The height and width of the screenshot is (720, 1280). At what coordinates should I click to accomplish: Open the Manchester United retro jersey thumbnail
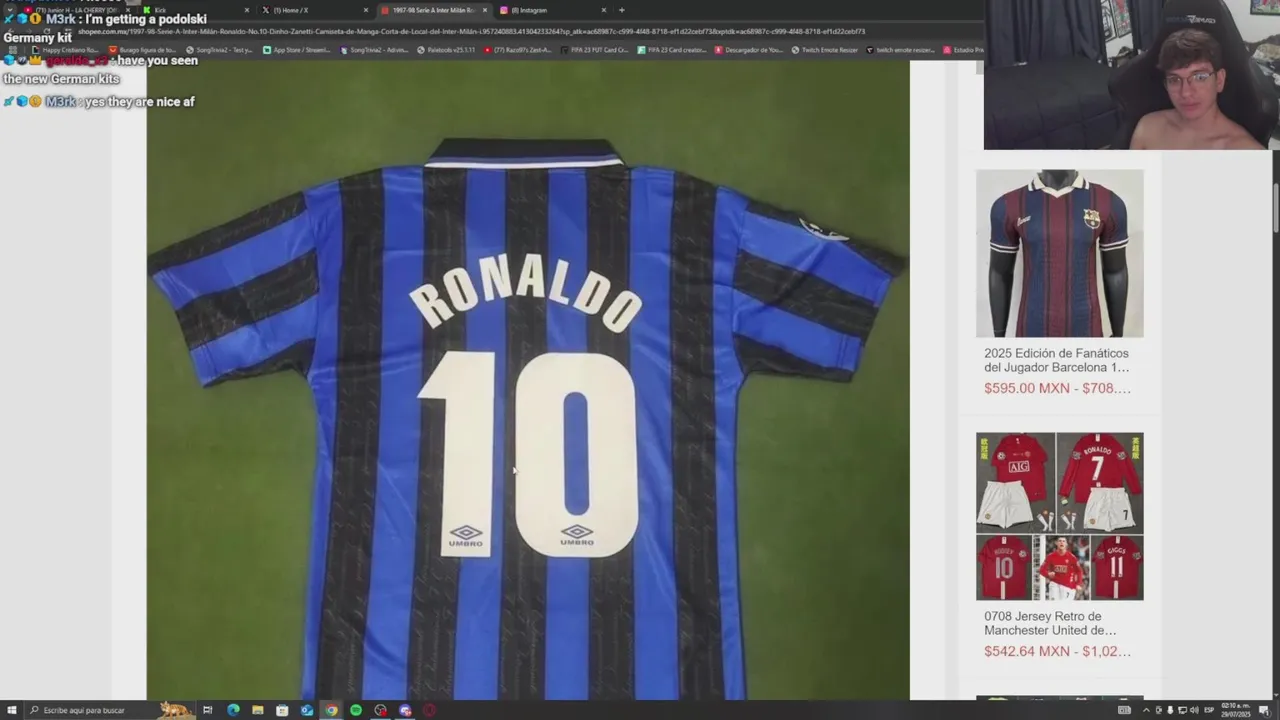point(1060,516)
